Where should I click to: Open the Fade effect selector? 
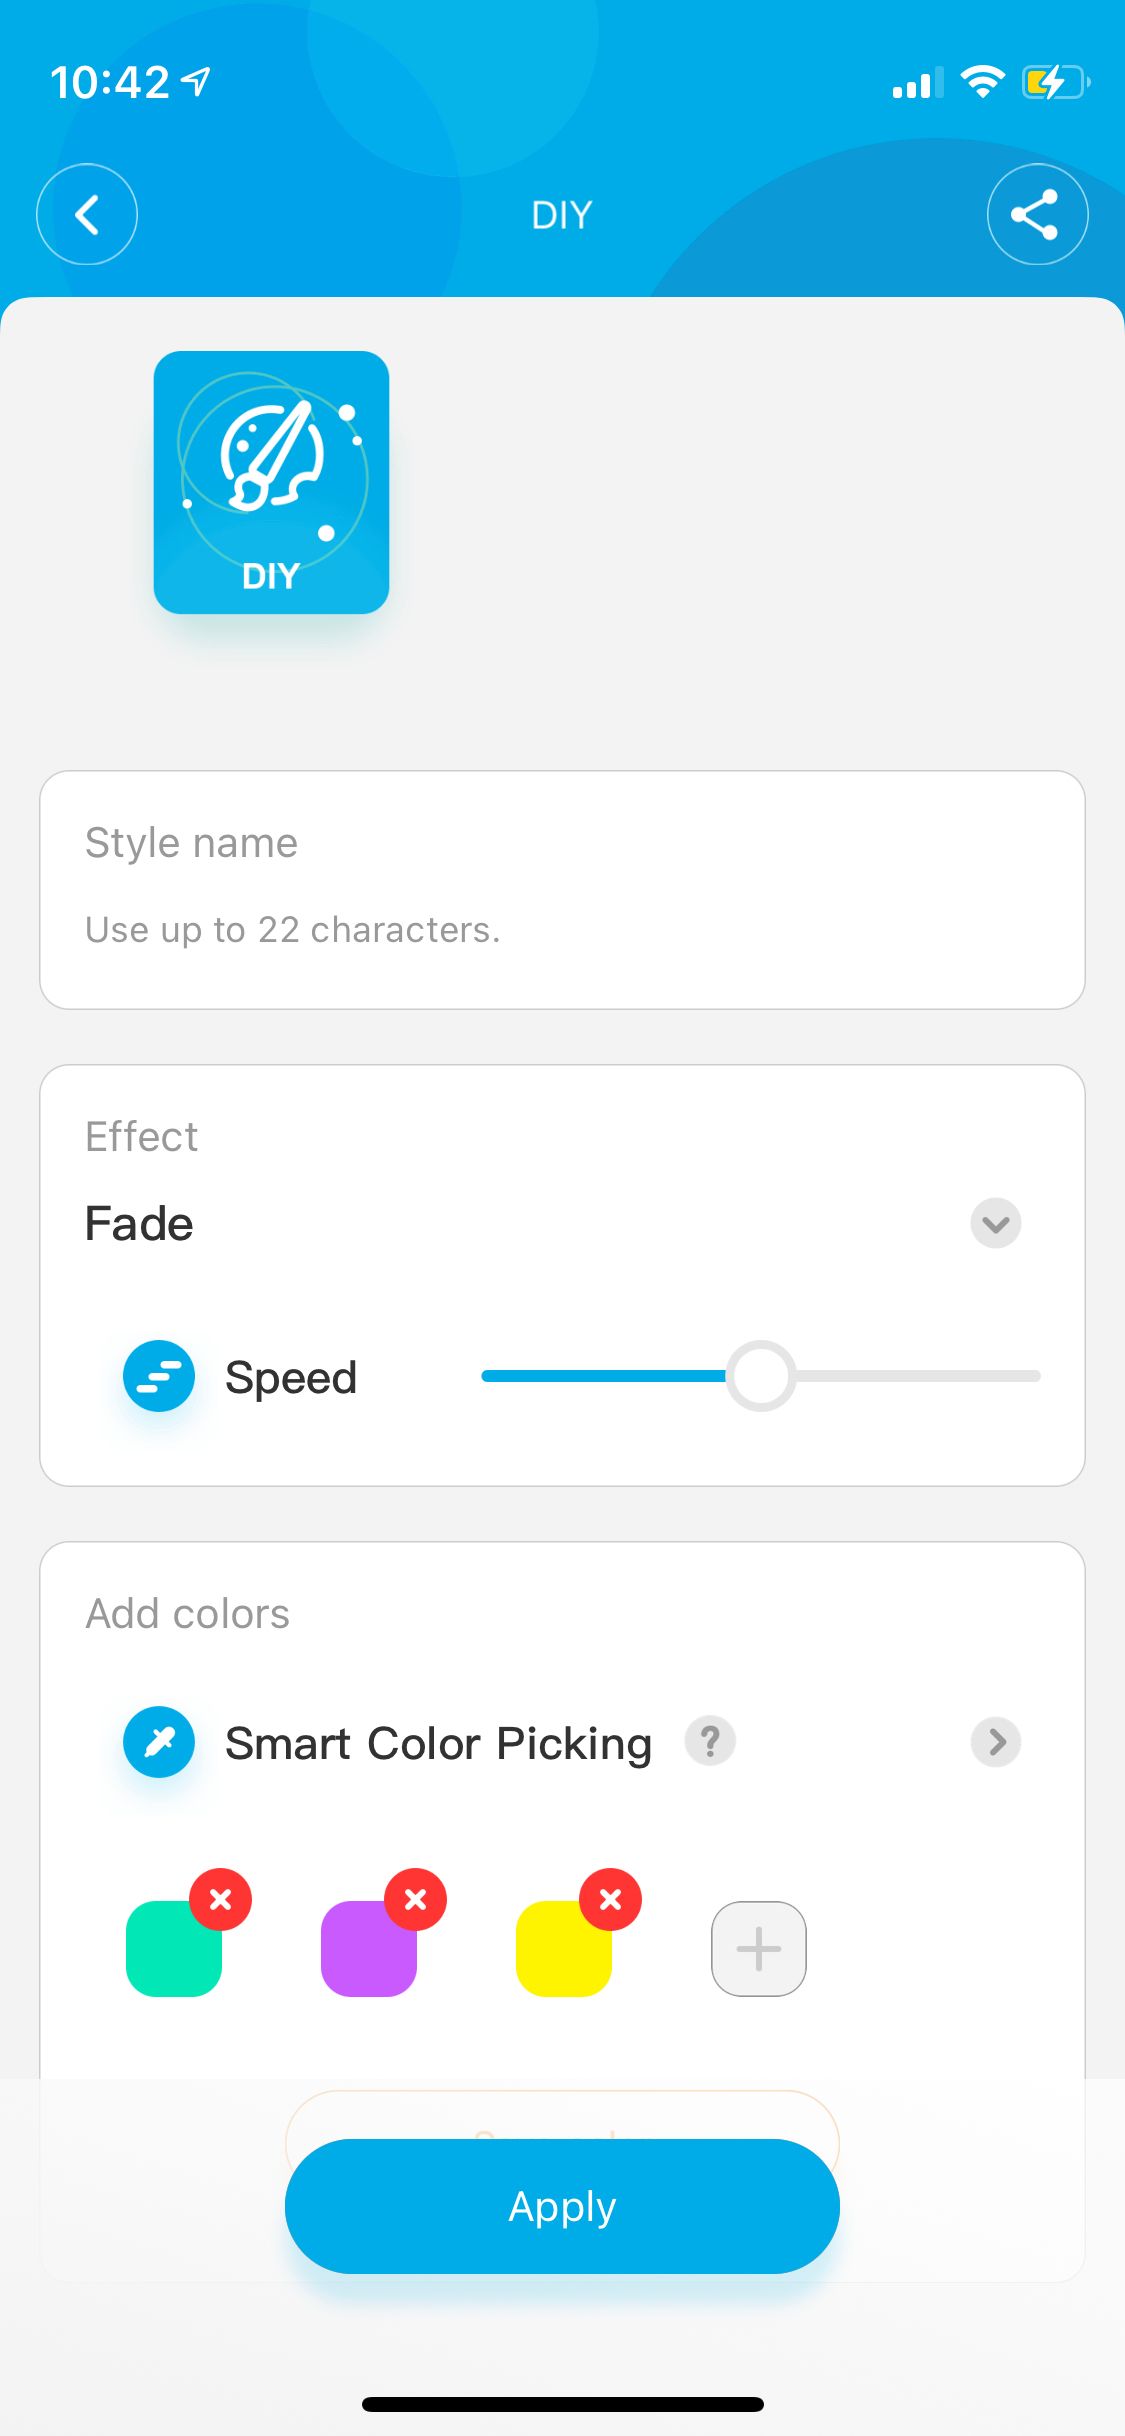tap(140, 1223)
